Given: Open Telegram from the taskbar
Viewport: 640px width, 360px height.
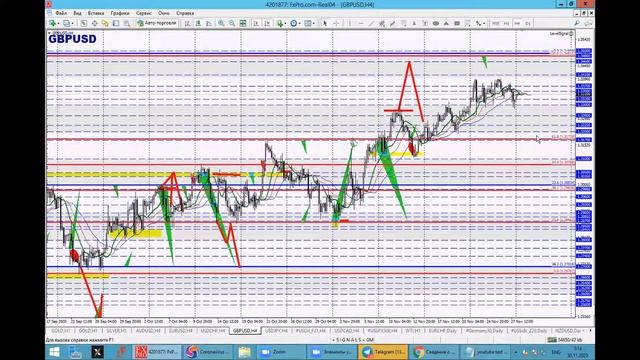Looking at the screenshot, I should (x=383, y=352).
